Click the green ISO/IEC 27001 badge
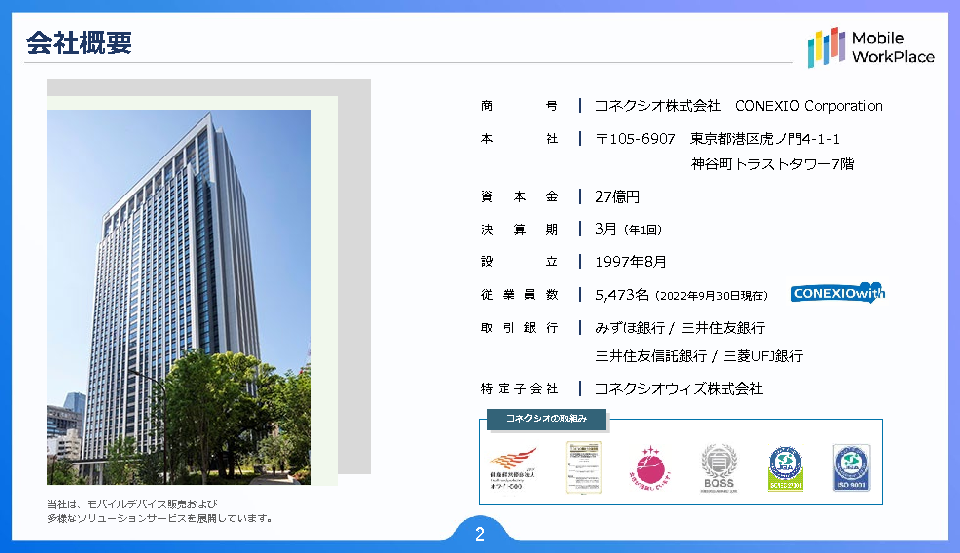The image size is (960, 553). (x=785, y=467)
